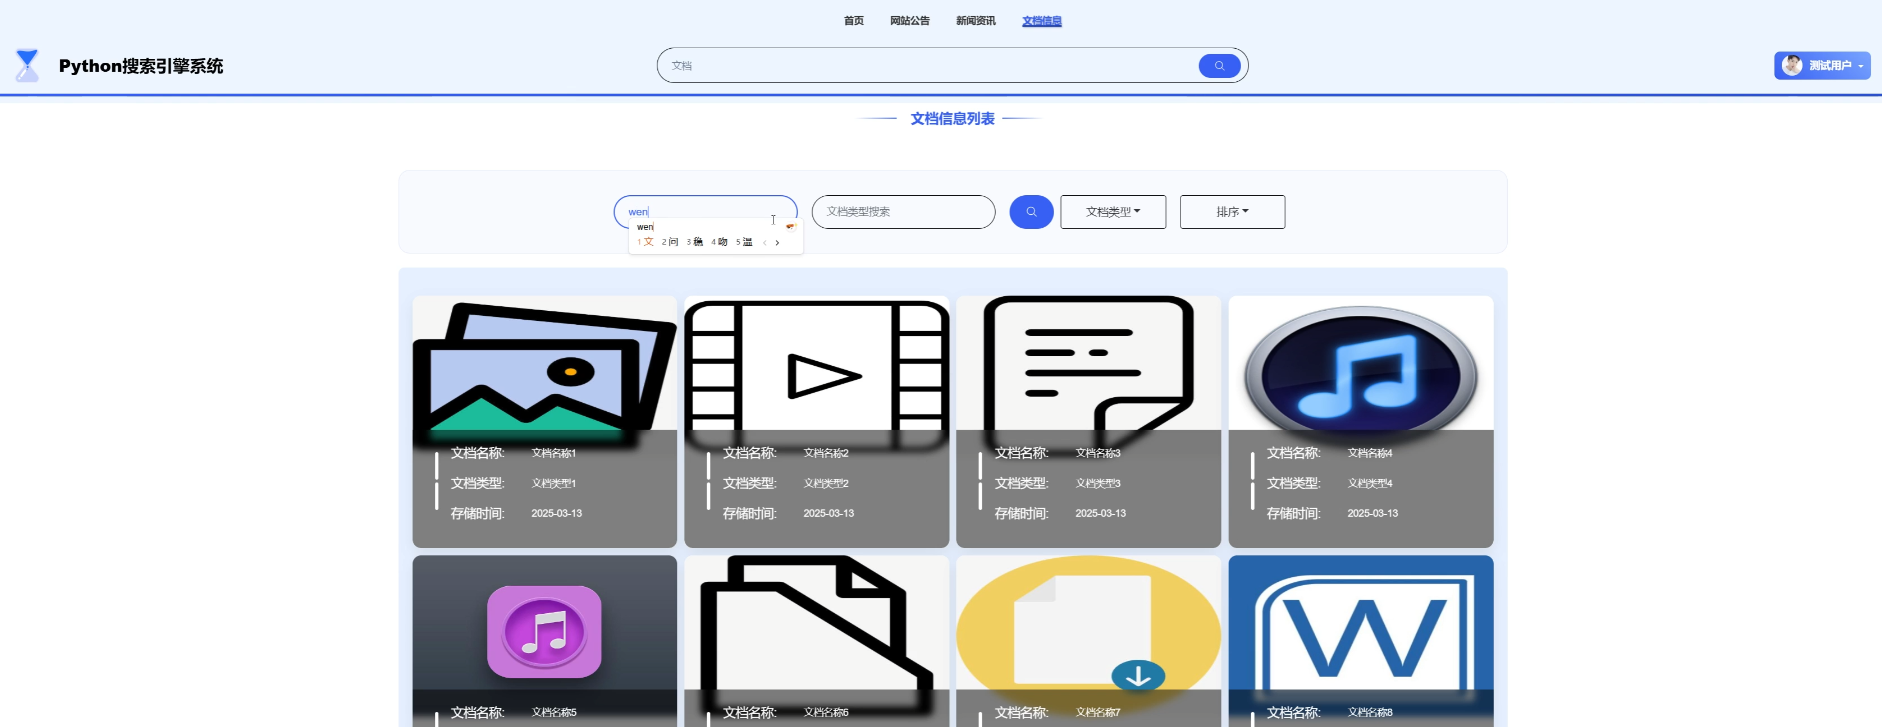The height and width of the screenshot is (727, 1882).
Task: Click the 文档信息列表 section heading
Action: pyautogui.click(x=952, y=119)
